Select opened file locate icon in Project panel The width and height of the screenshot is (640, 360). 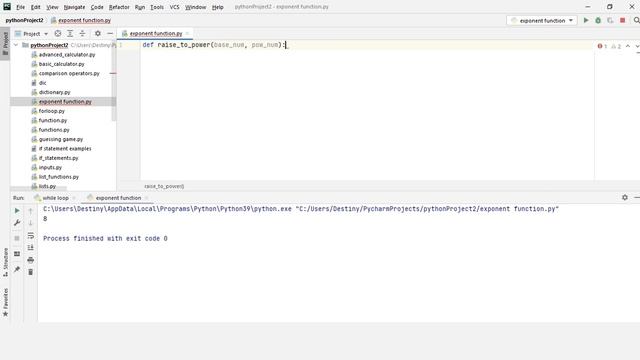(58, 33)
